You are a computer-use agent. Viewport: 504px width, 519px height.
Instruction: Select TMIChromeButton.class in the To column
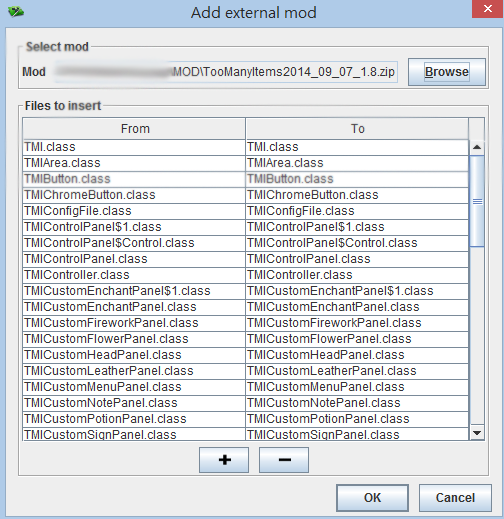(x=357, y=195)
